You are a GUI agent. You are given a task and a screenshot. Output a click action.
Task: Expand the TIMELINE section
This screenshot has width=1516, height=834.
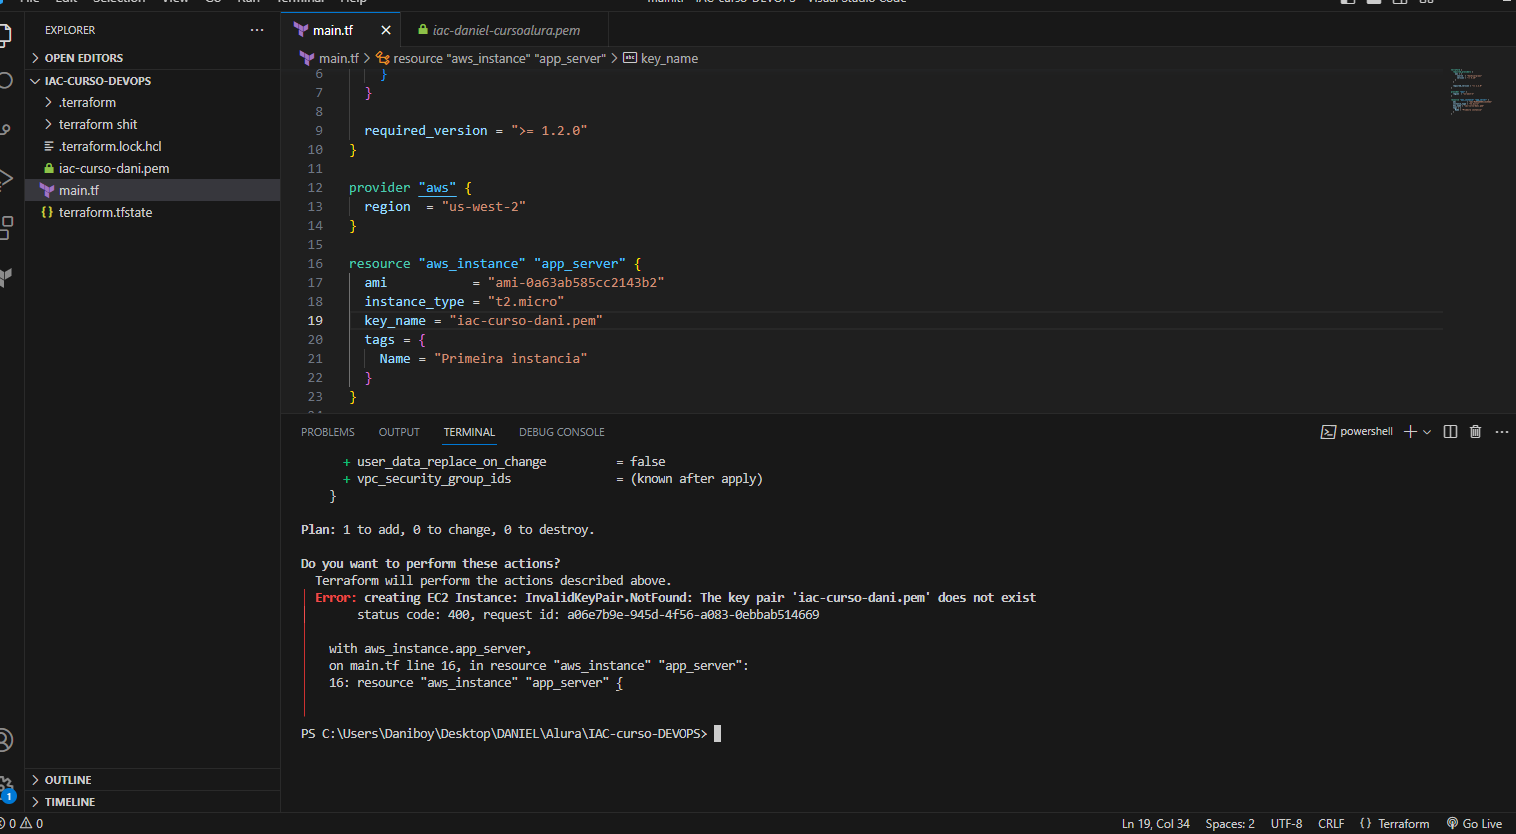152,802
